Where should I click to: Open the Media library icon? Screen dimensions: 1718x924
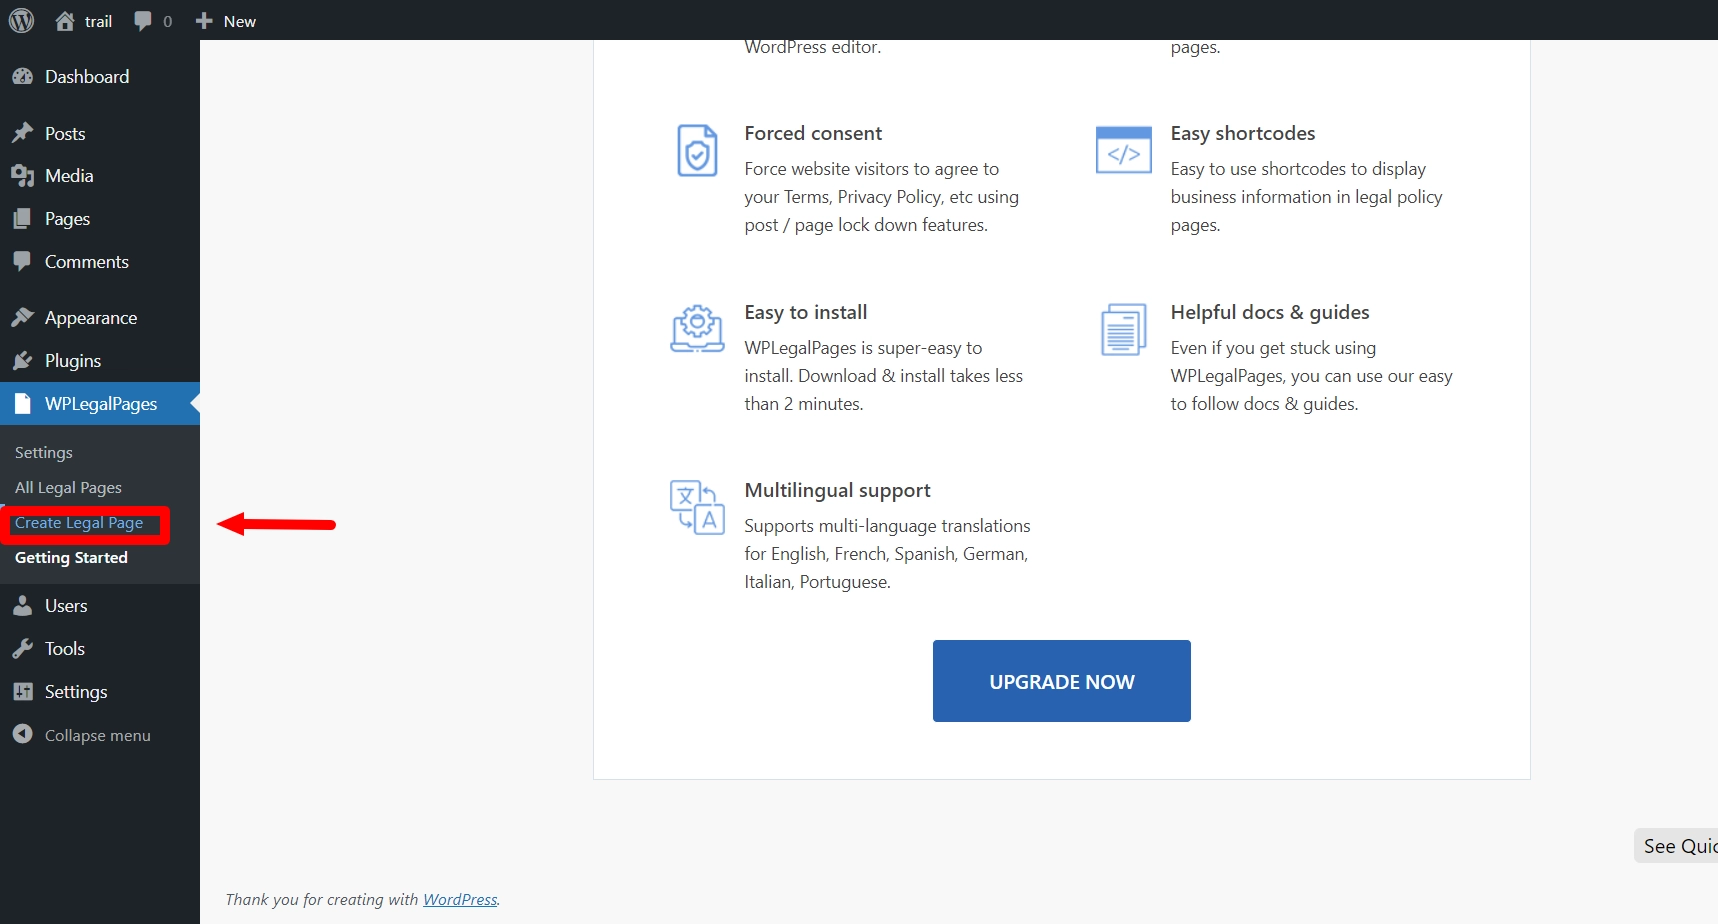point(24,175)
